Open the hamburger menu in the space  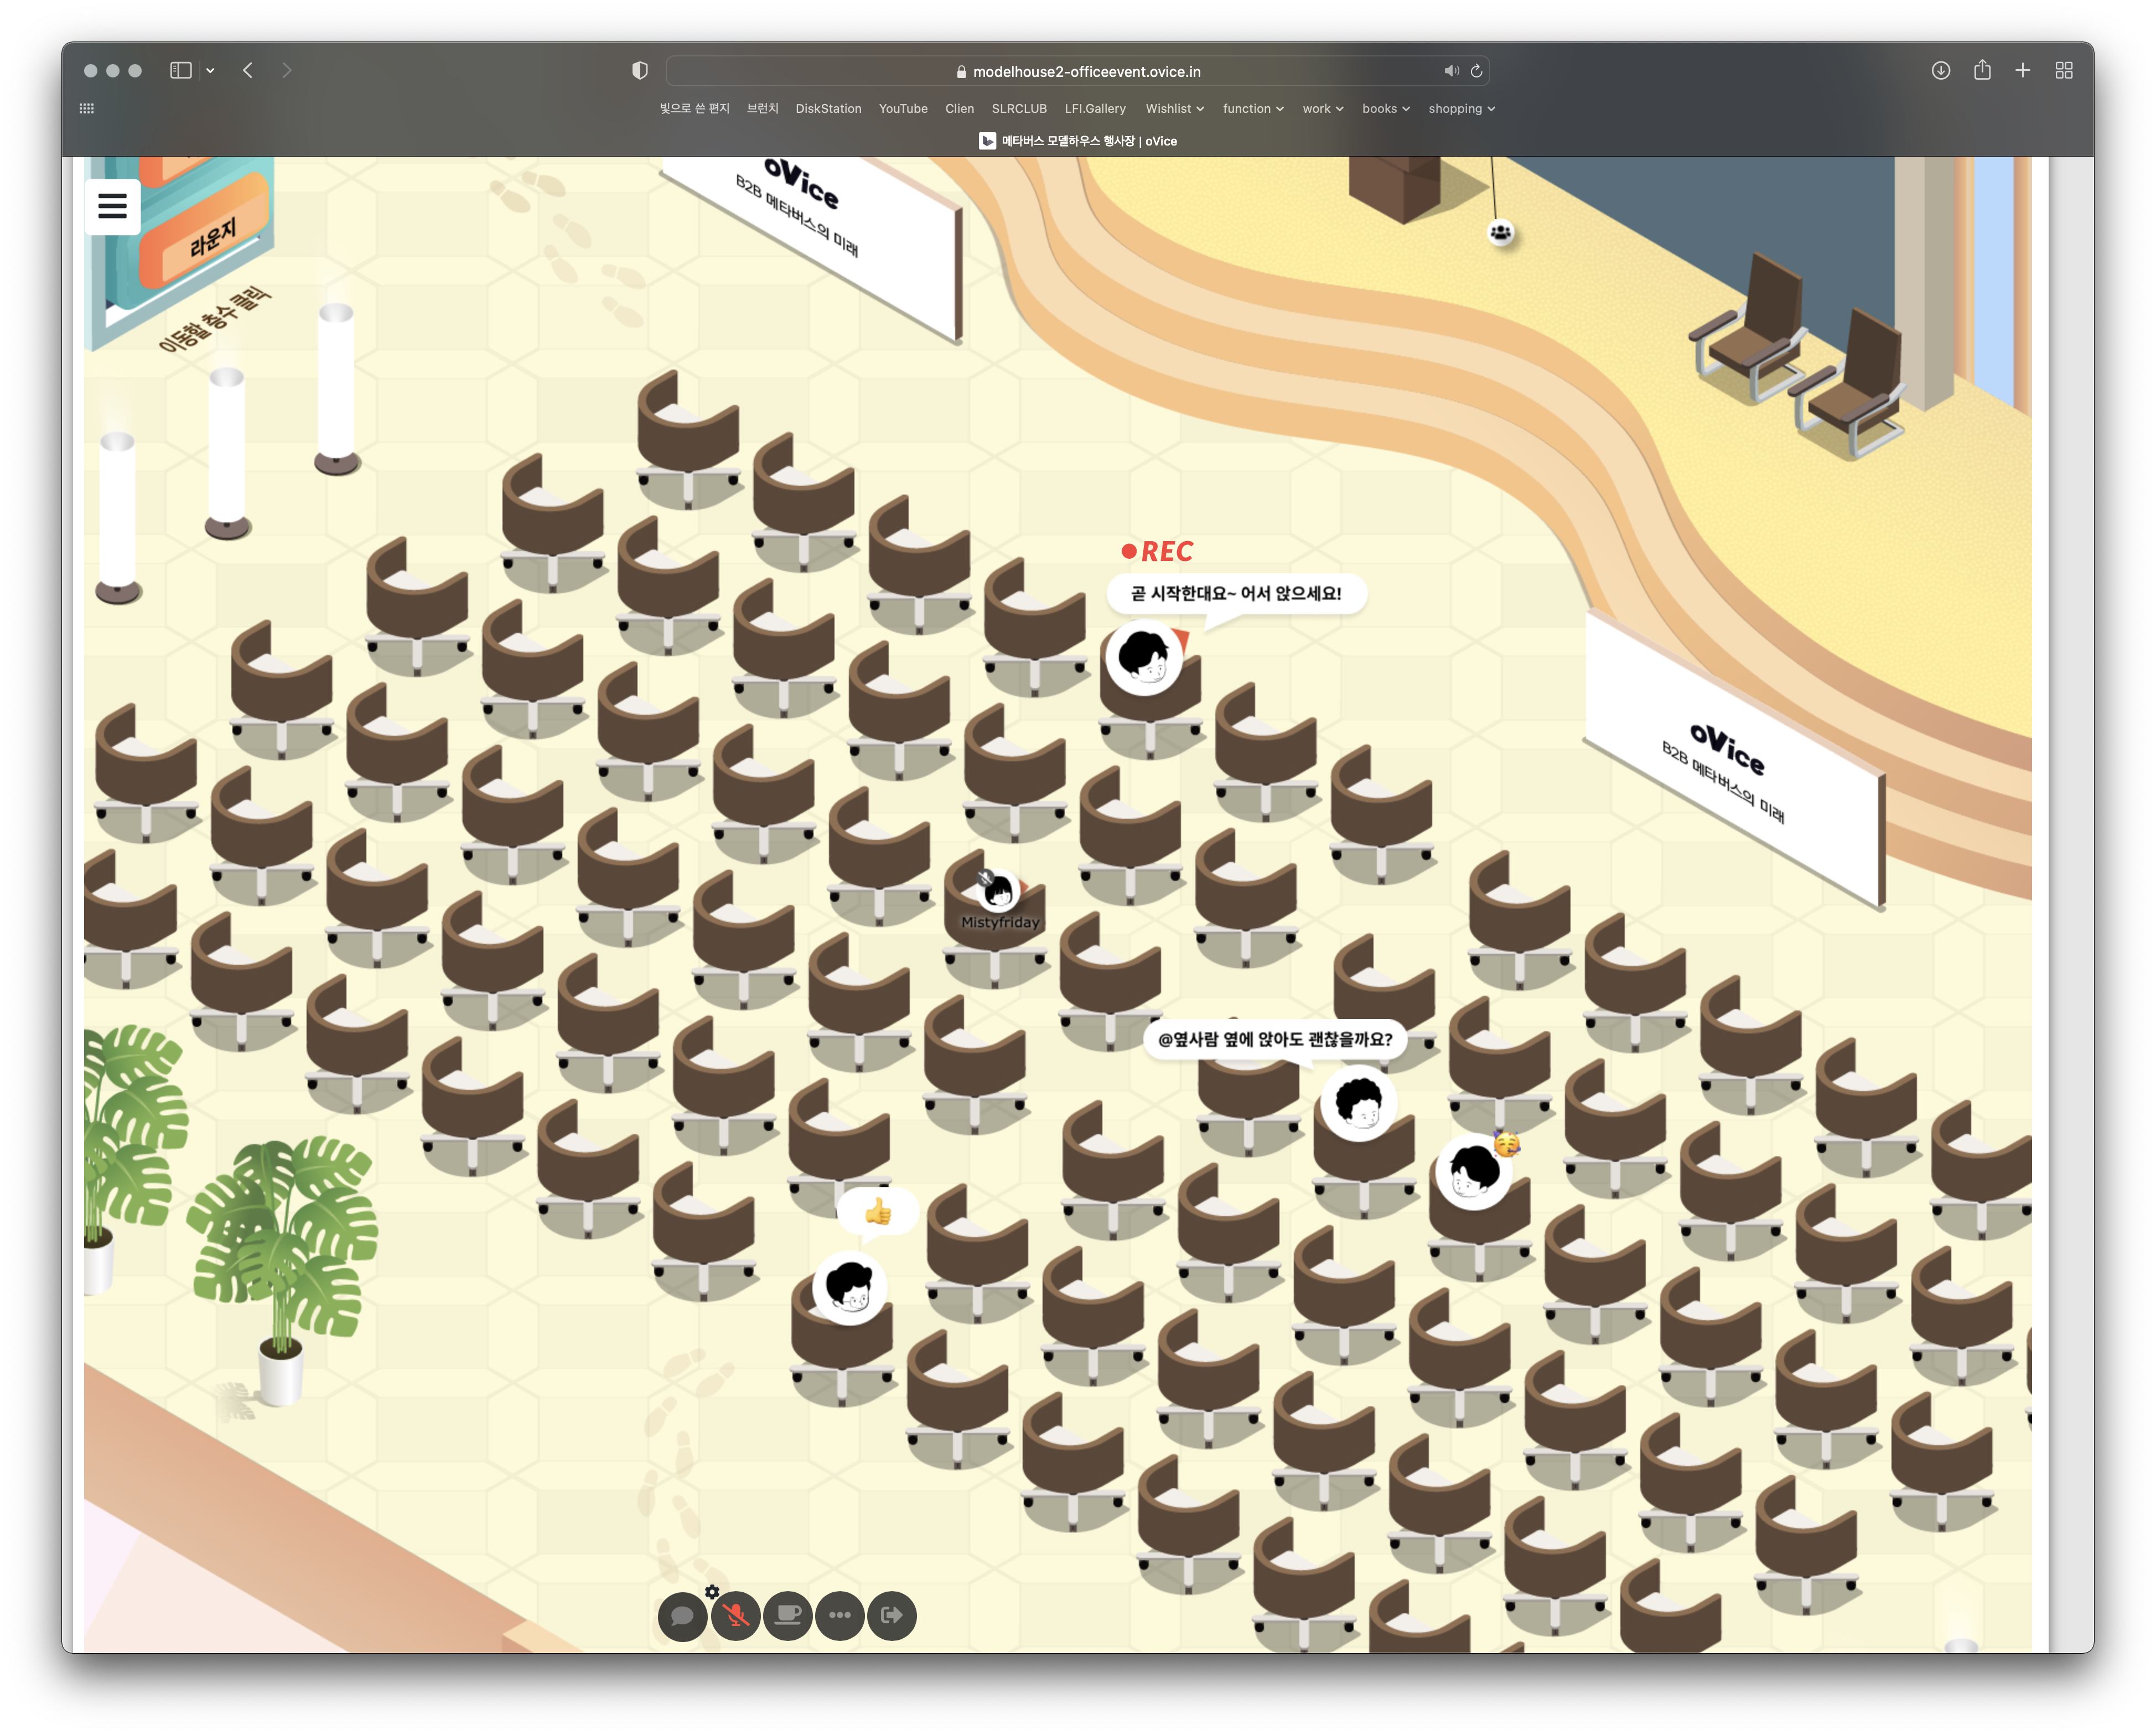[x=112, y=207]
